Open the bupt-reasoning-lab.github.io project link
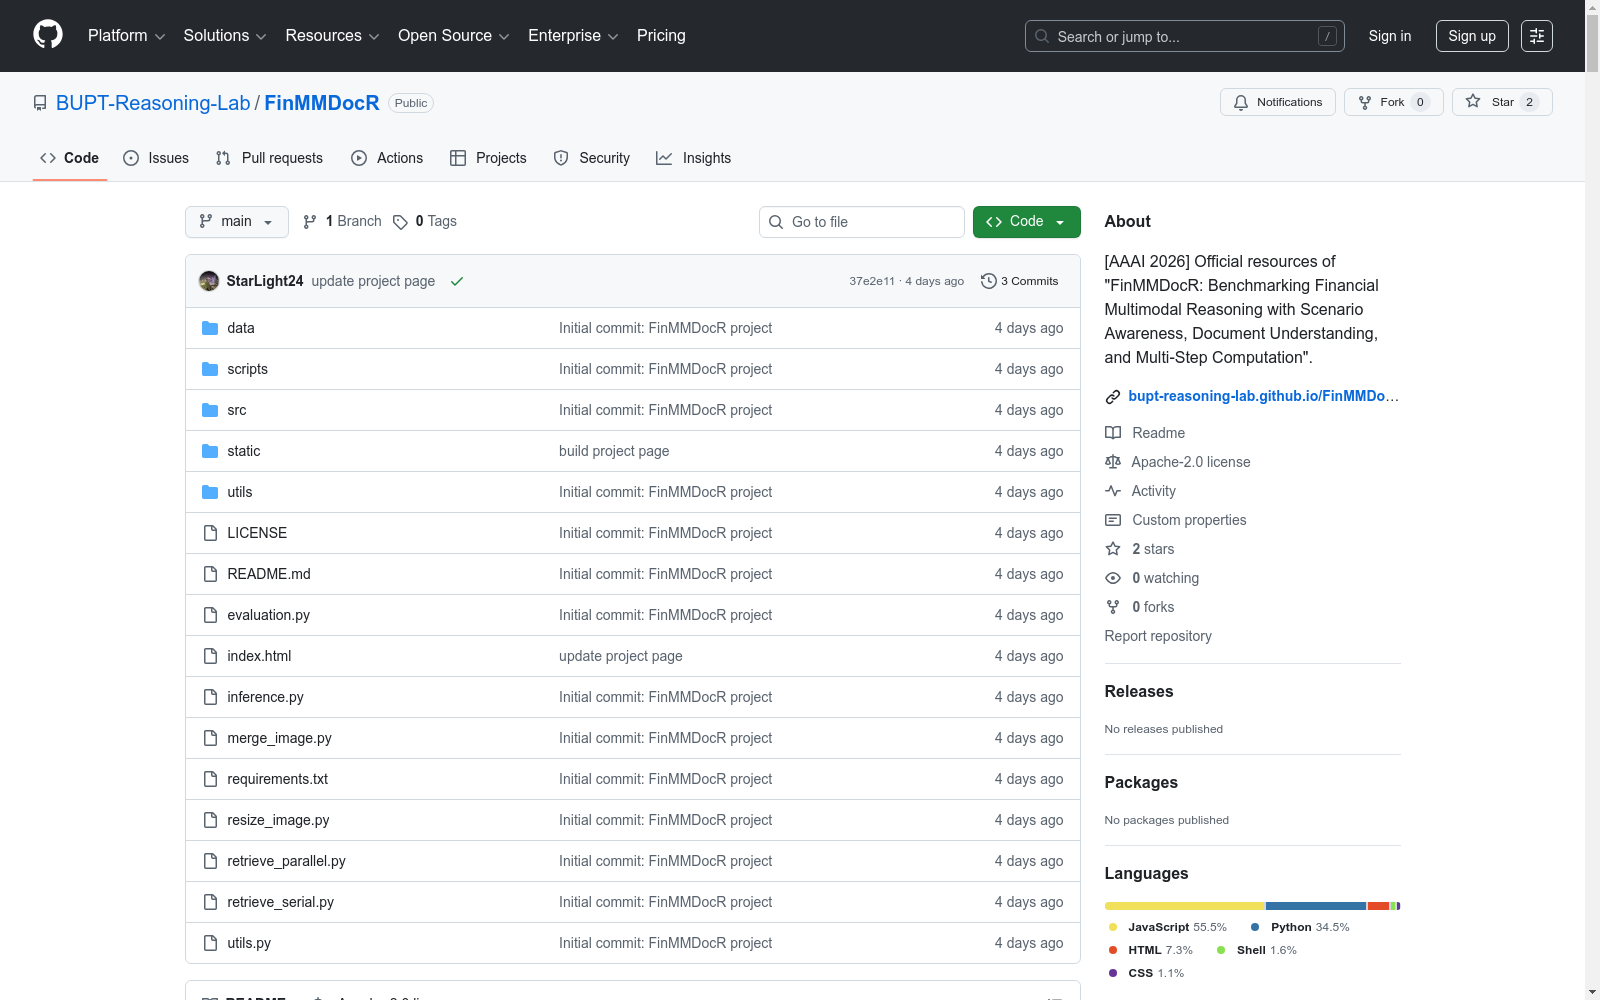 point(1264,396)
